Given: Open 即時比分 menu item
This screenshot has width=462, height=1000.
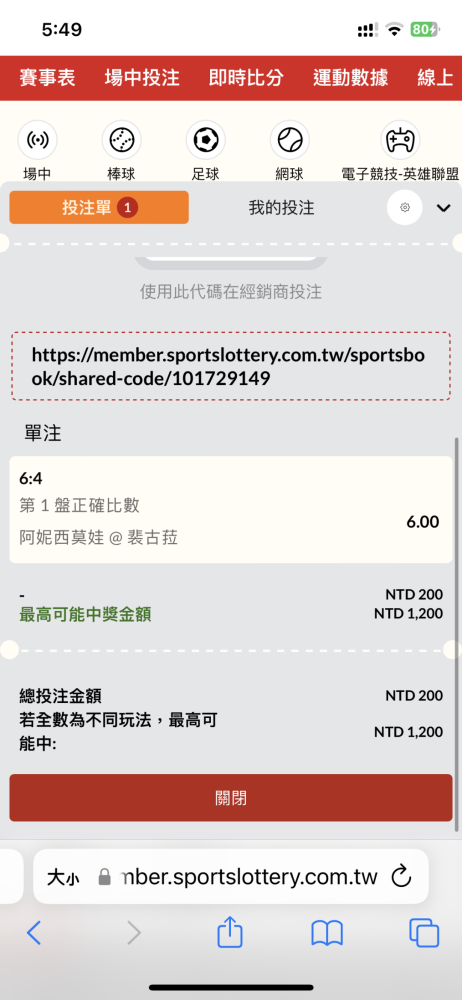Looking at the screenshot, I should point(246,78).
